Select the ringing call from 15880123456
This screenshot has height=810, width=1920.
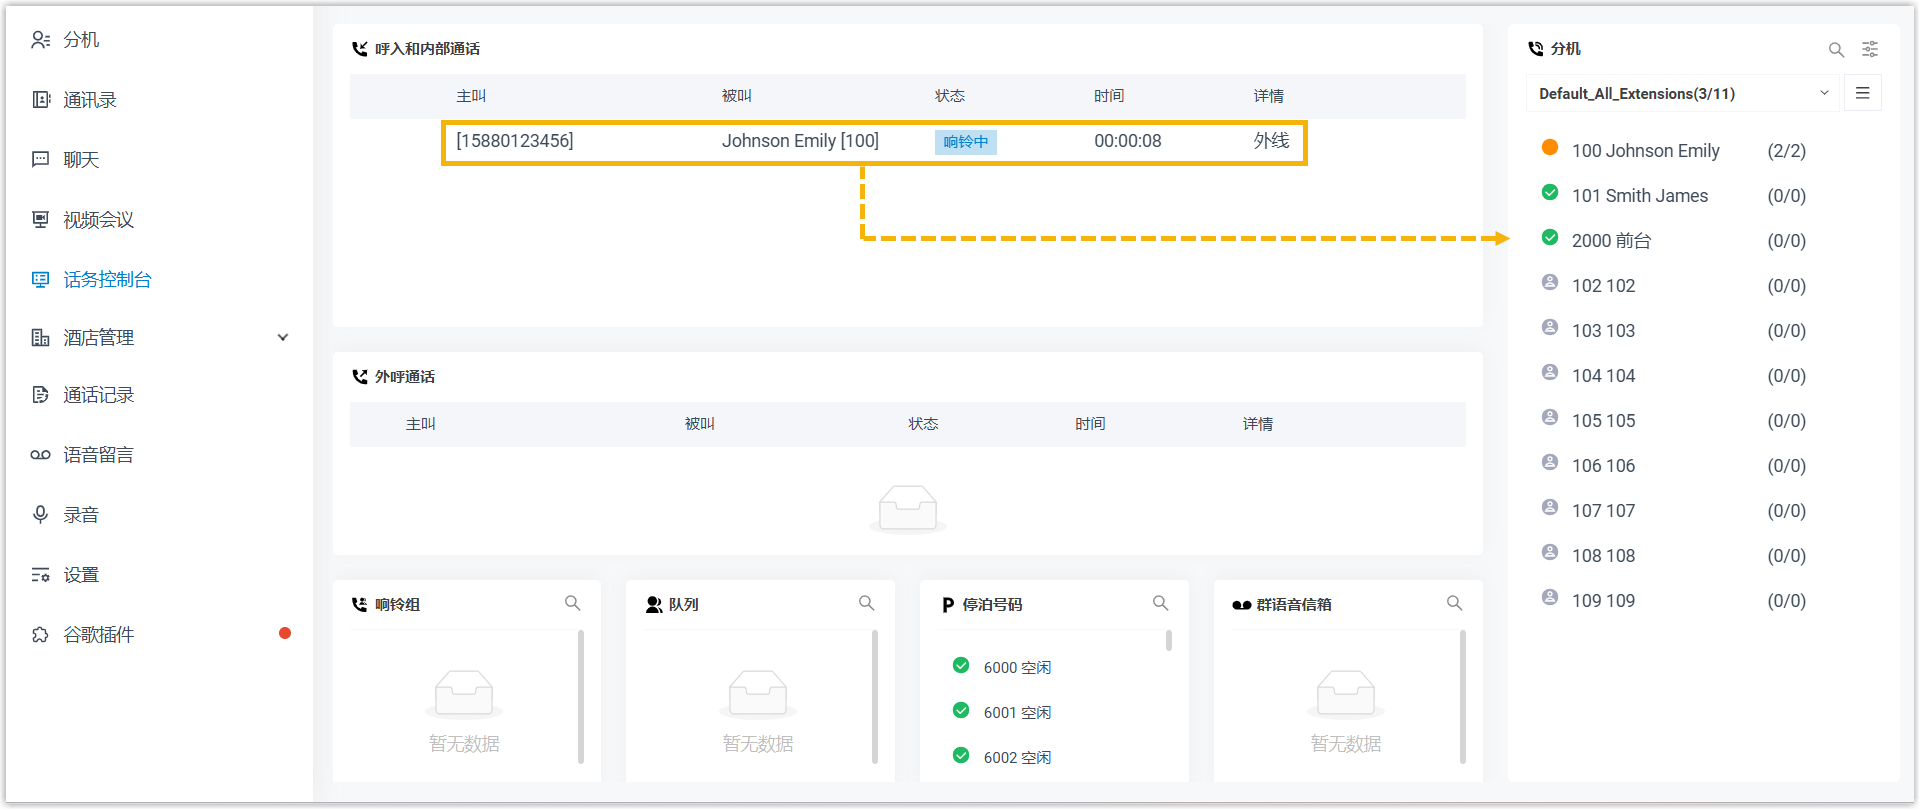pos(873,142)
